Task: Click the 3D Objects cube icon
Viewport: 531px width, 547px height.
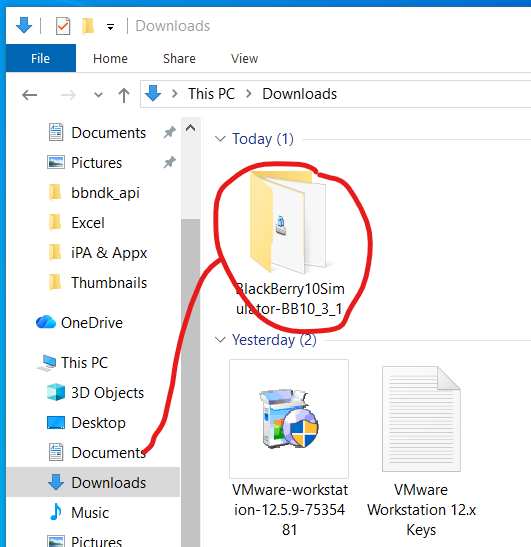Action: point(56,392)
